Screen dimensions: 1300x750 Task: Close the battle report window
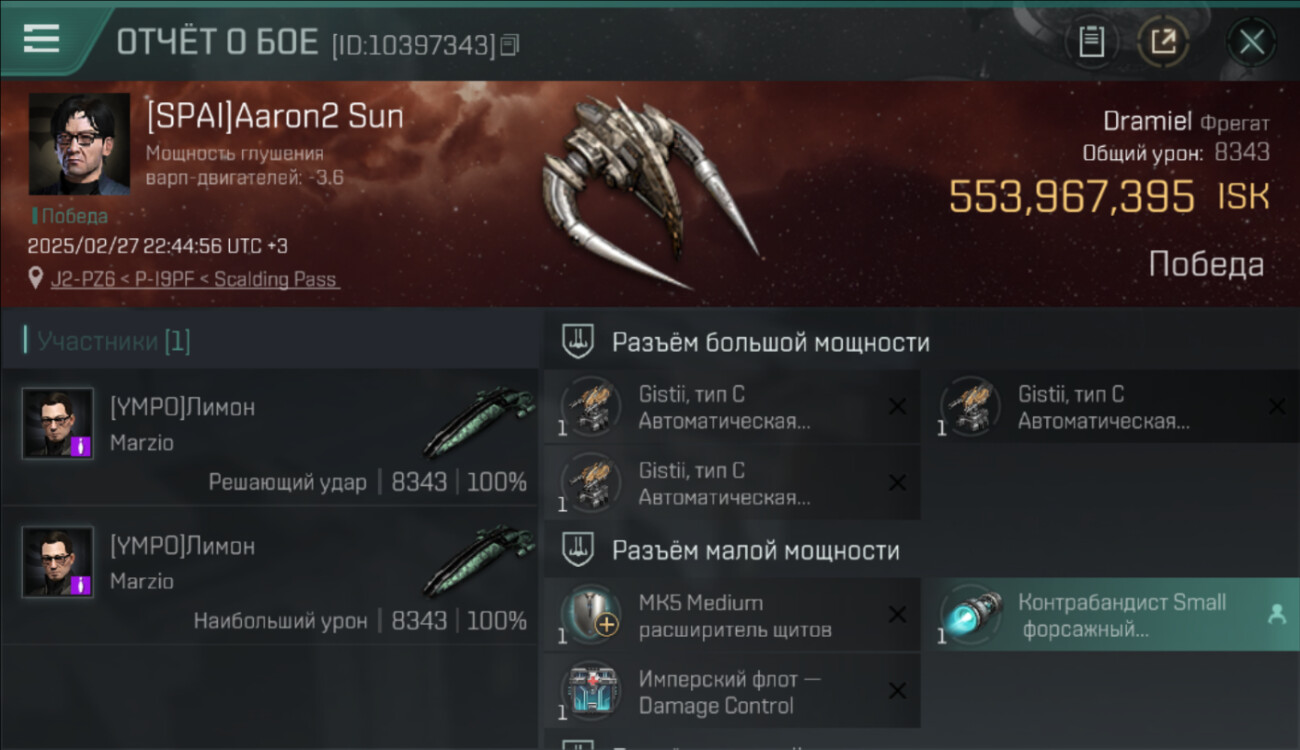1251,42
